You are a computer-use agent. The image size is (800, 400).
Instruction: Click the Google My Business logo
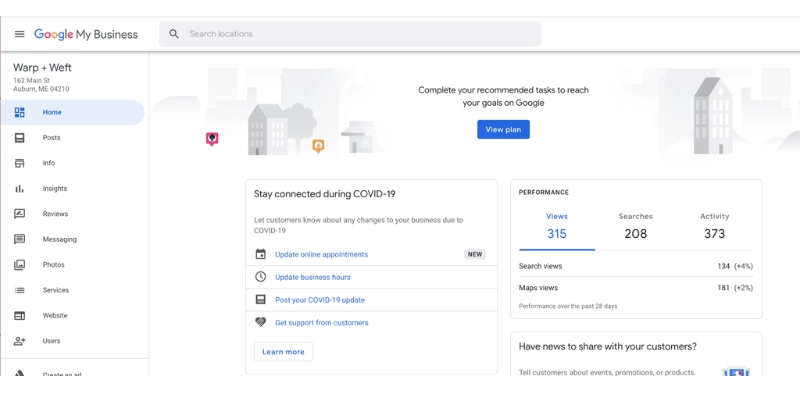point(86,34)
